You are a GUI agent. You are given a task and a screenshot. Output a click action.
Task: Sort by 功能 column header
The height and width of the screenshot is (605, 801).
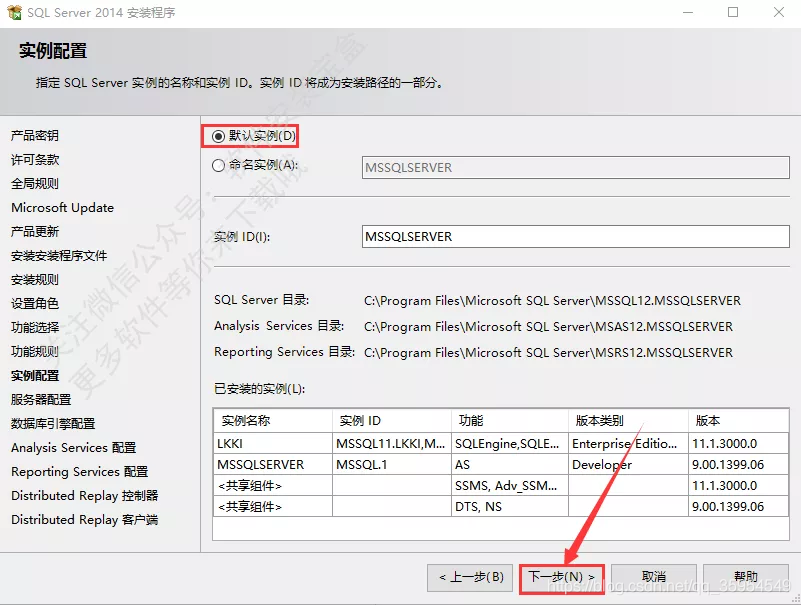pos(510,421)
